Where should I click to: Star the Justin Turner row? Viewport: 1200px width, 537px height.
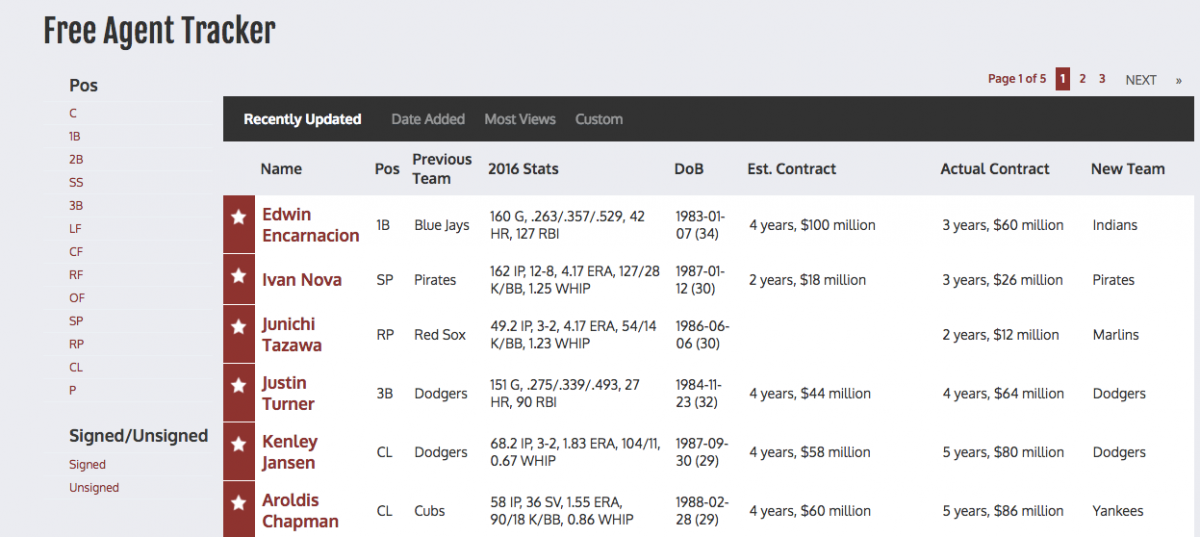[x=238, y=385]
